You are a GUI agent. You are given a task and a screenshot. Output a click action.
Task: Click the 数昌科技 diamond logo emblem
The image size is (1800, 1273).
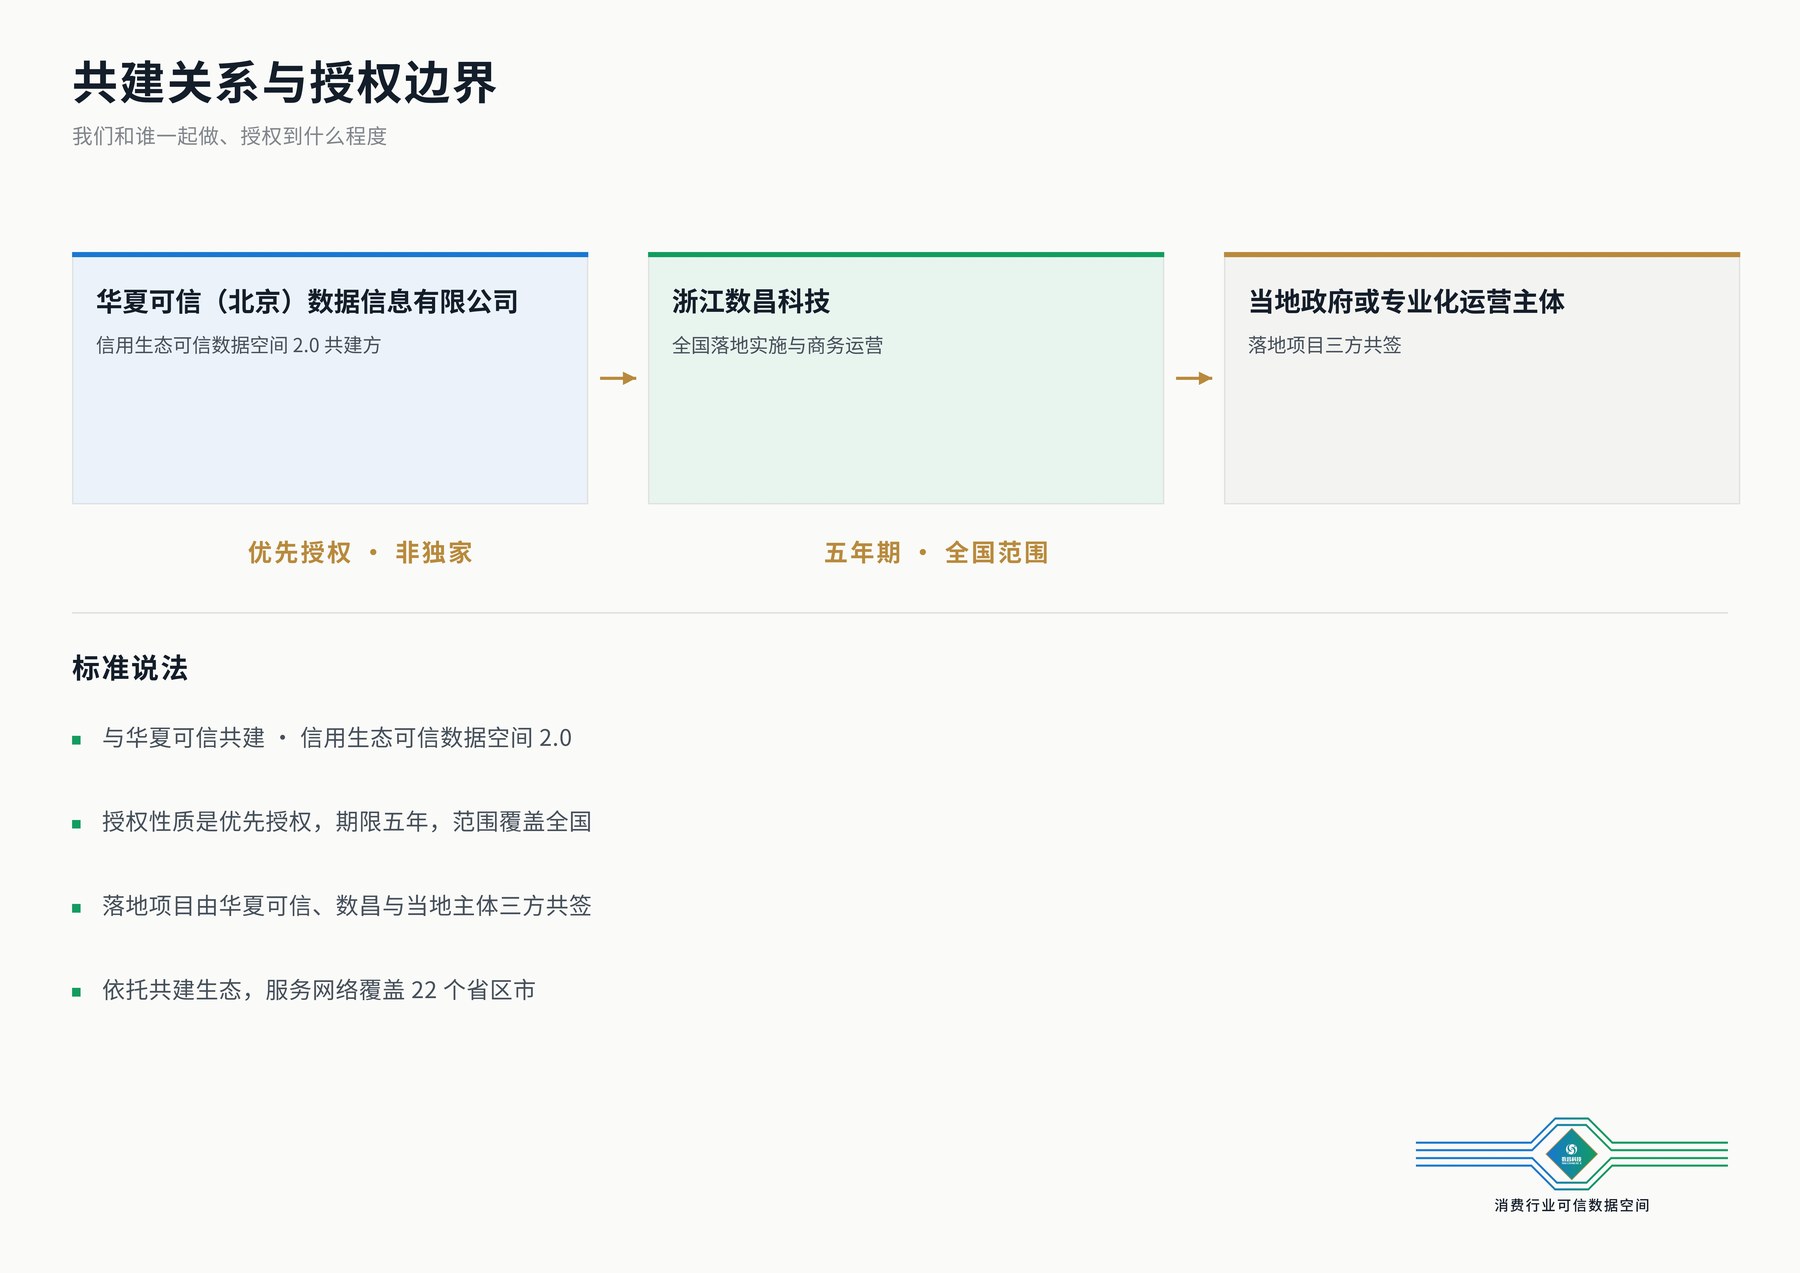point(1571,1154)
